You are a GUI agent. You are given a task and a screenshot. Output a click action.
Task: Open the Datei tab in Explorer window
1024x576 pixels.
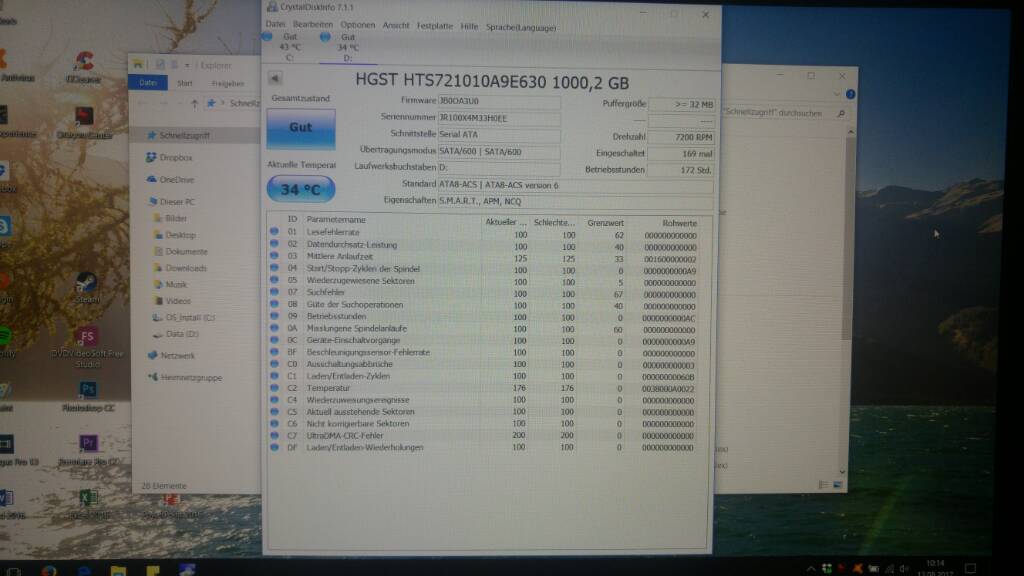tap(148, 83)
